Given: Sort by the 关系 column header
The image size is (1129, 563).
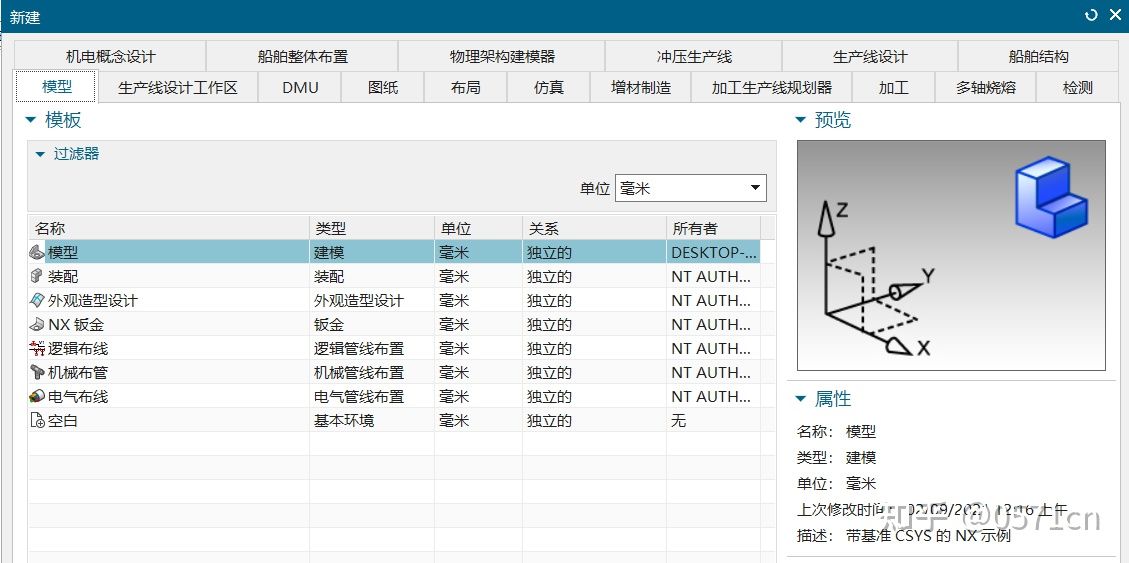Looking at the screenshot, I should (x=594, y=228).
